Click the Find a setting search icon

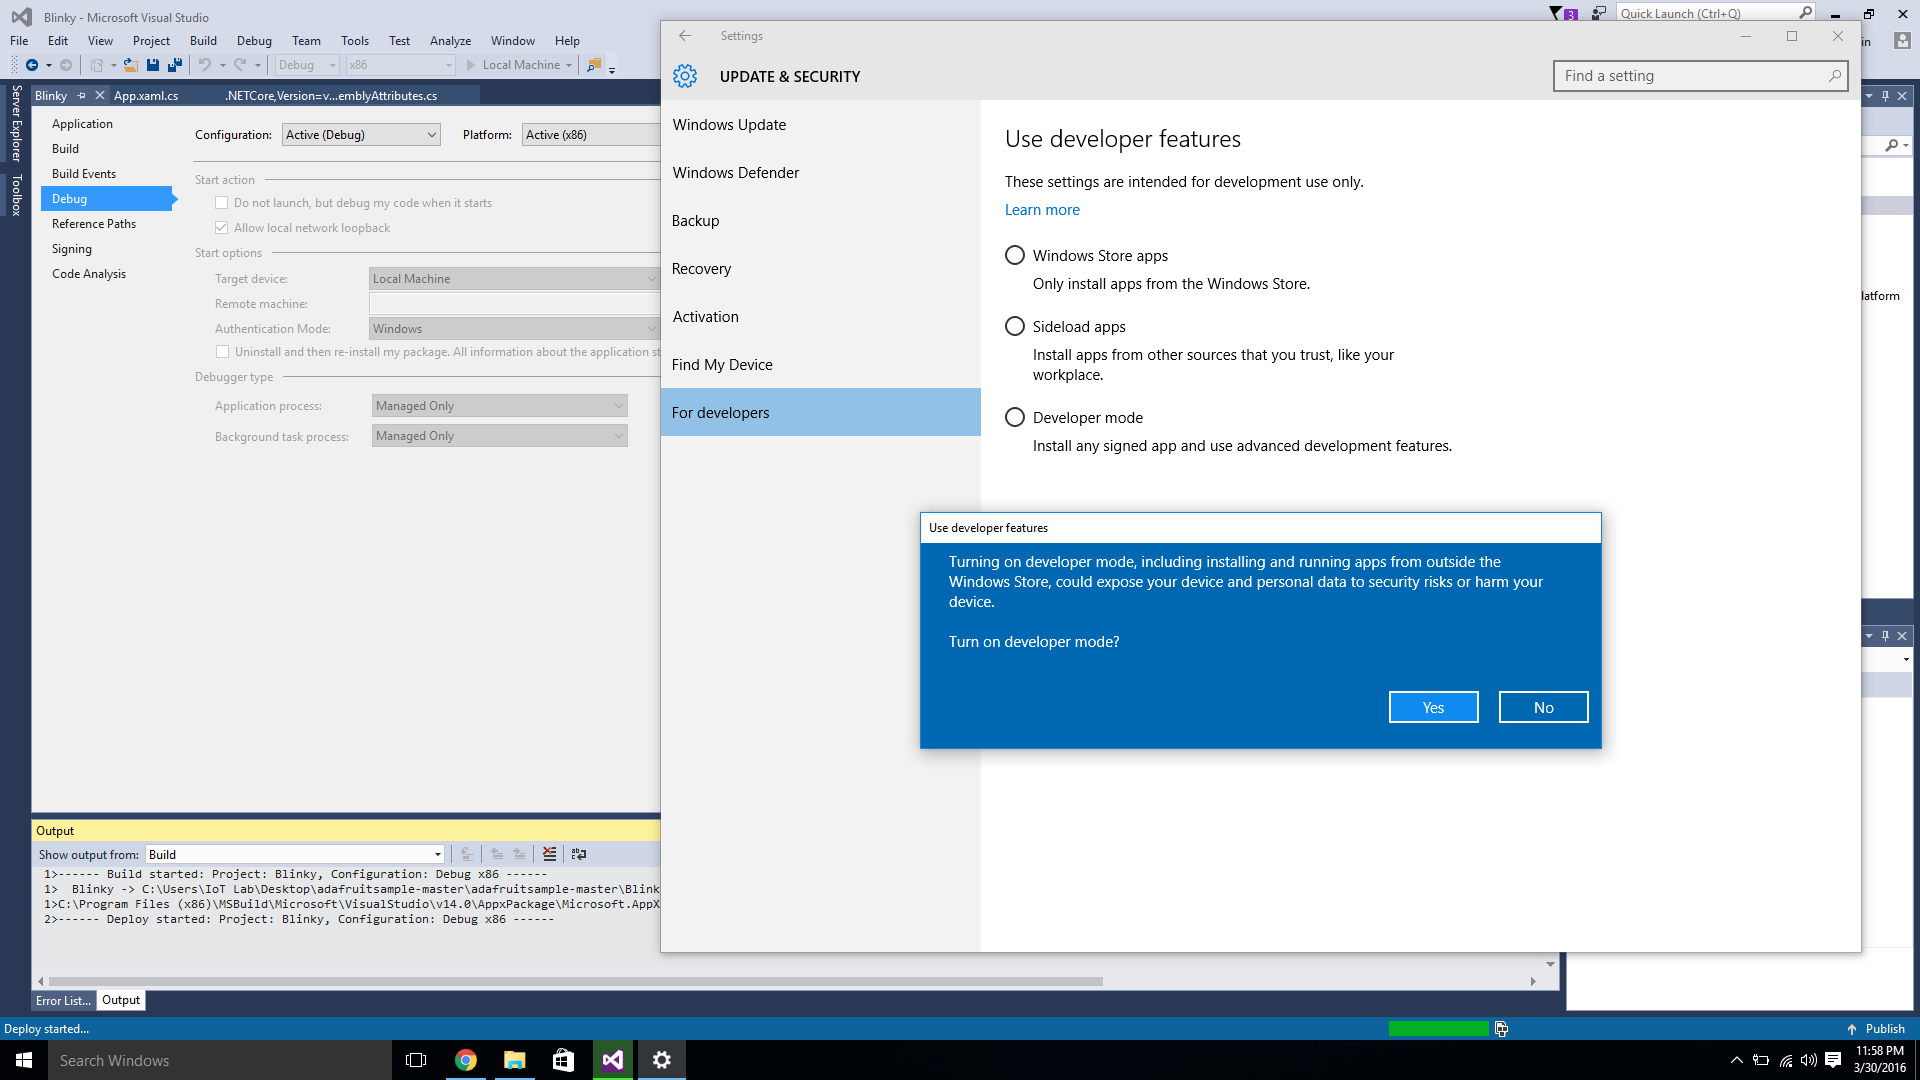click(1836, 75)
